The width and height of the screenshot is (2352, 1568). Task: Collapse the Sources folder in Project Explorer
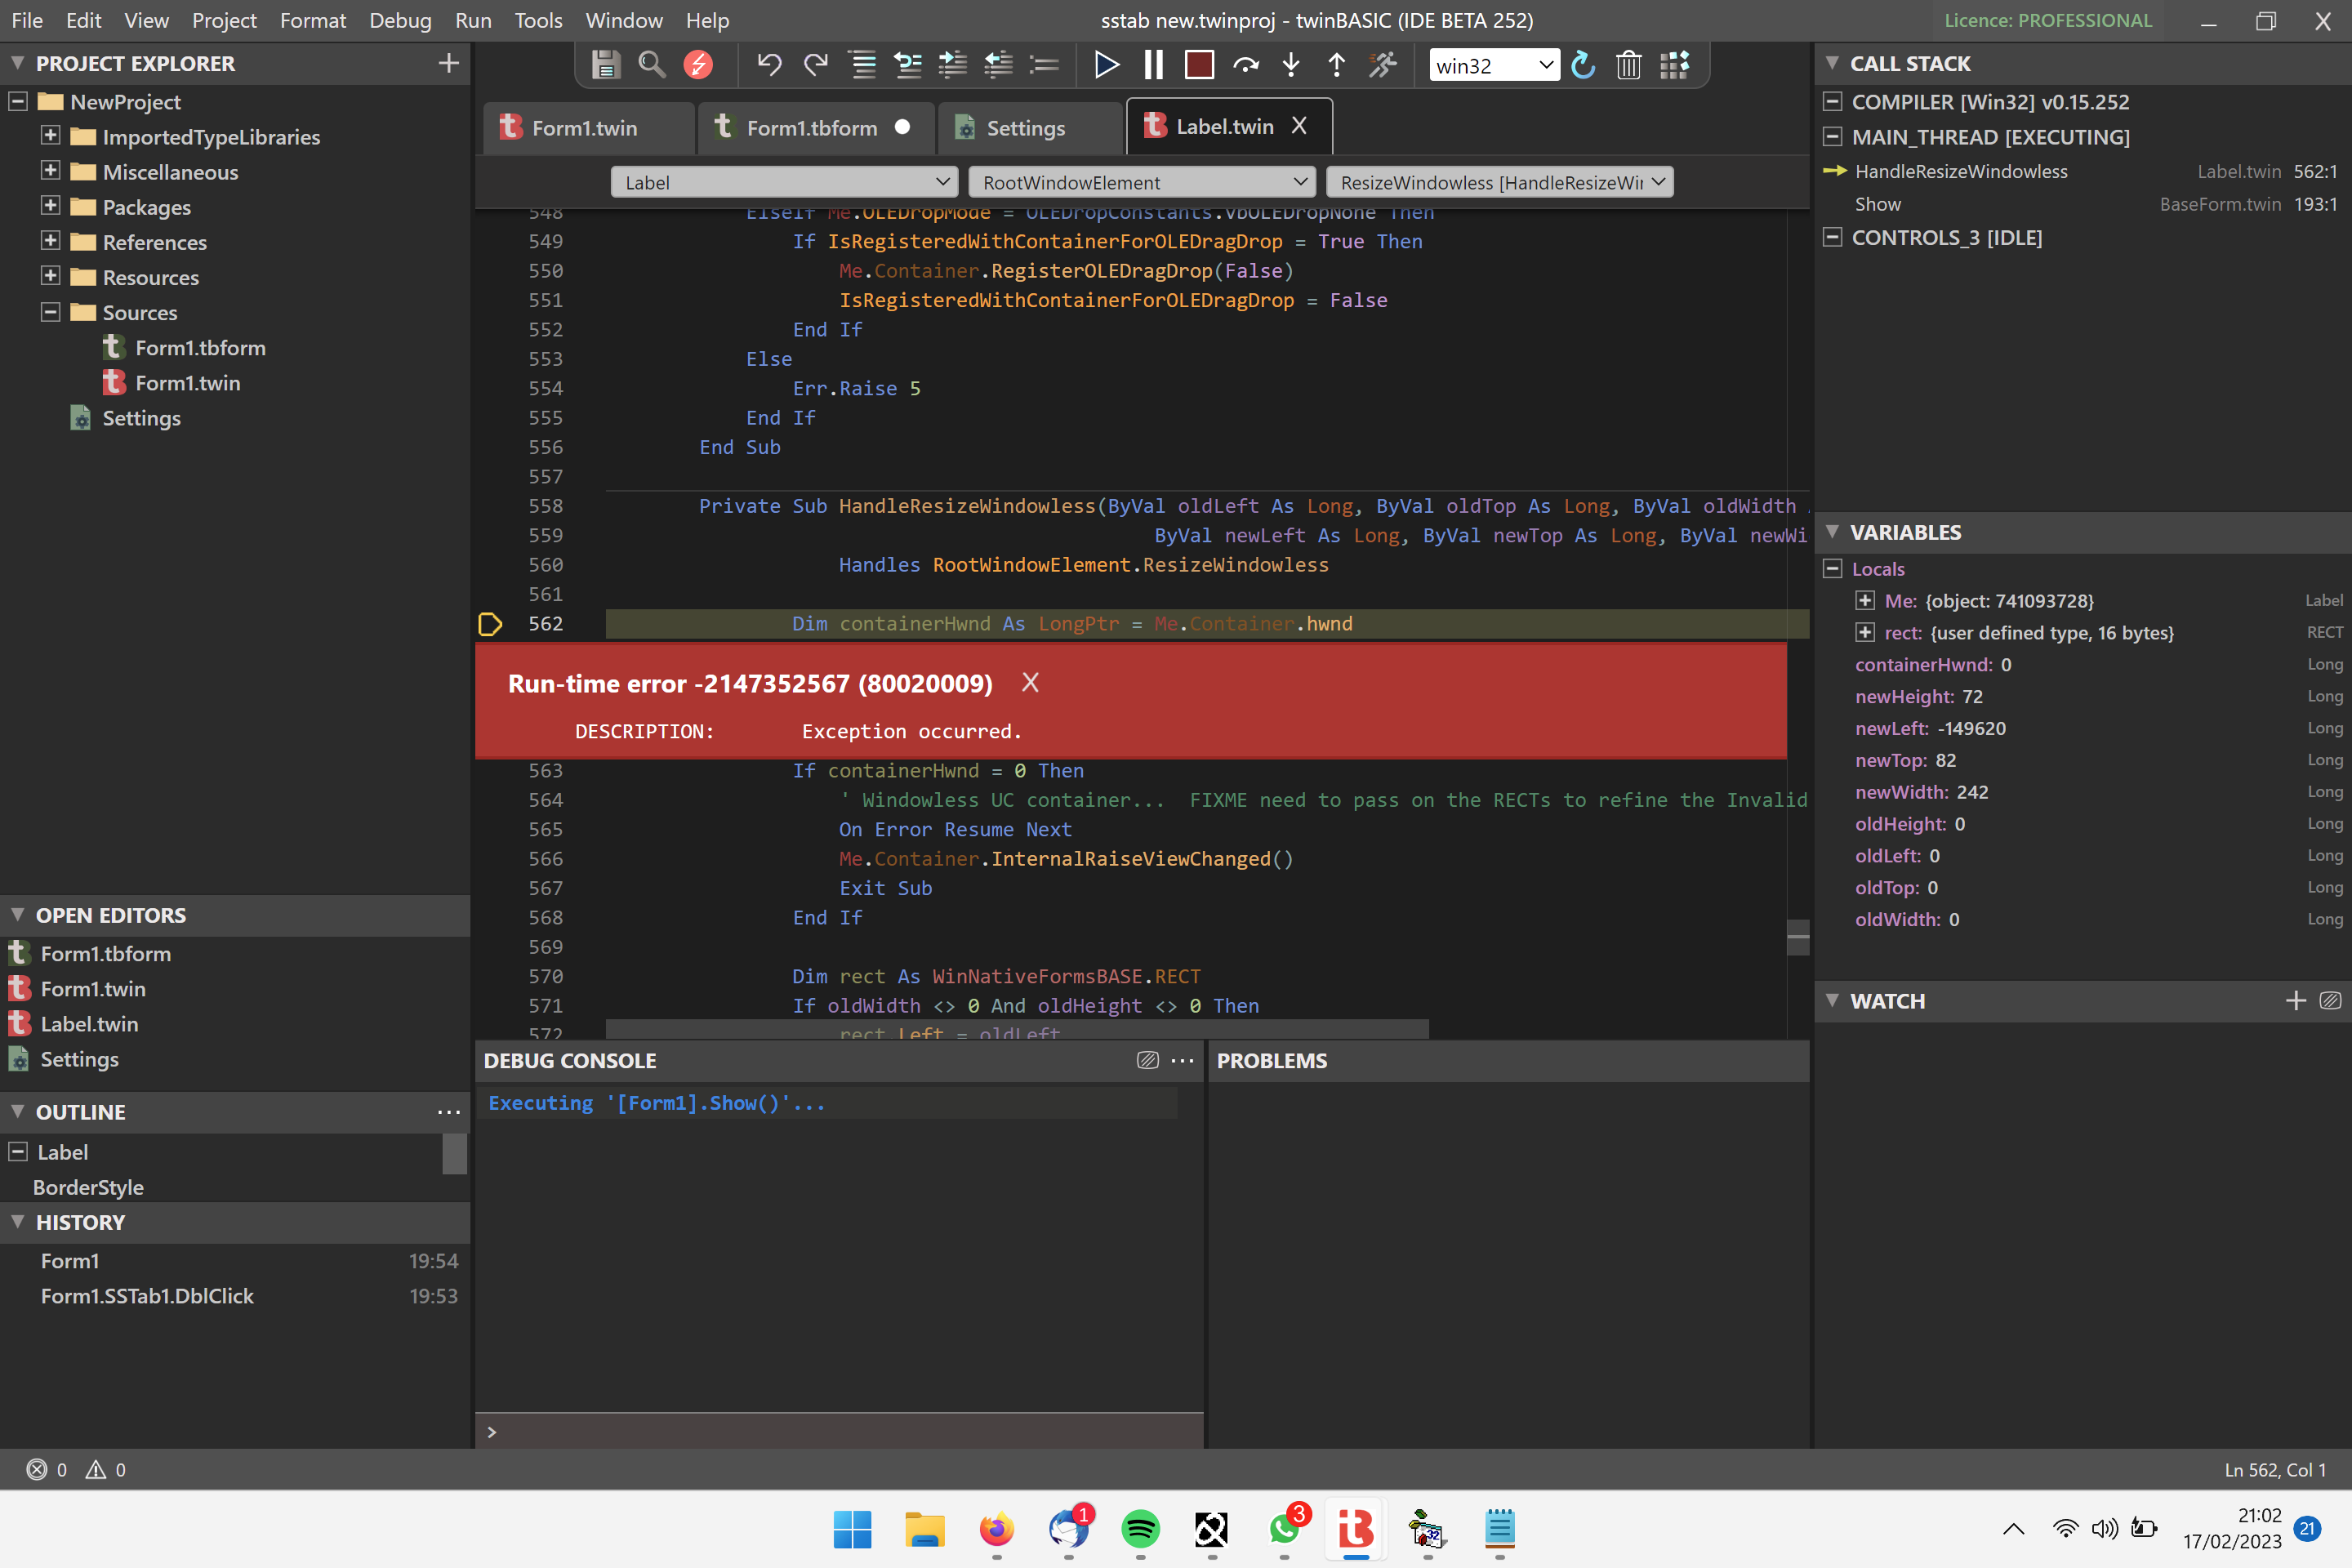tap(50, 312)
